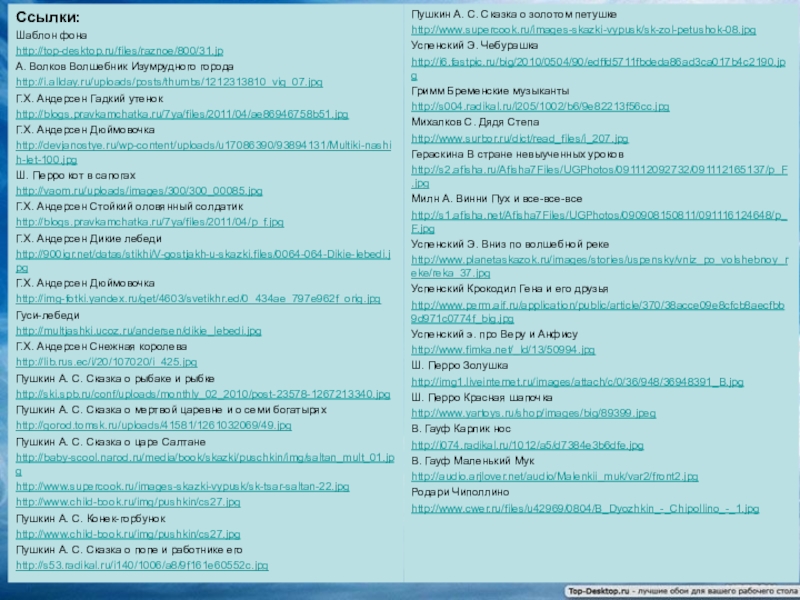Click 'Пушкин А. С. Сказка о золотом петушке'
The image size is (800, 600).
514,14
